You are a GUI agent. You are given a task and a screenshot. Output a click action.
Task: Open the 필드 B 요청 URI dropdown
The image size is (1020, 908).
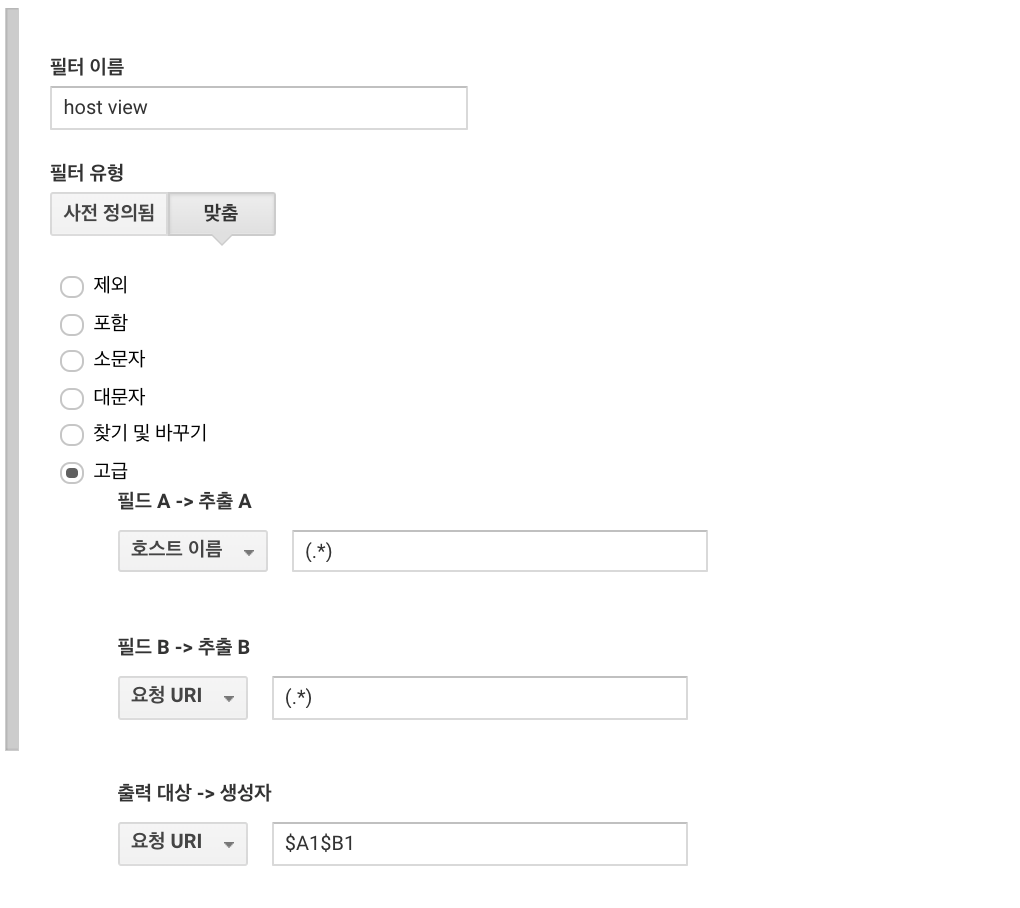(183, 697)
